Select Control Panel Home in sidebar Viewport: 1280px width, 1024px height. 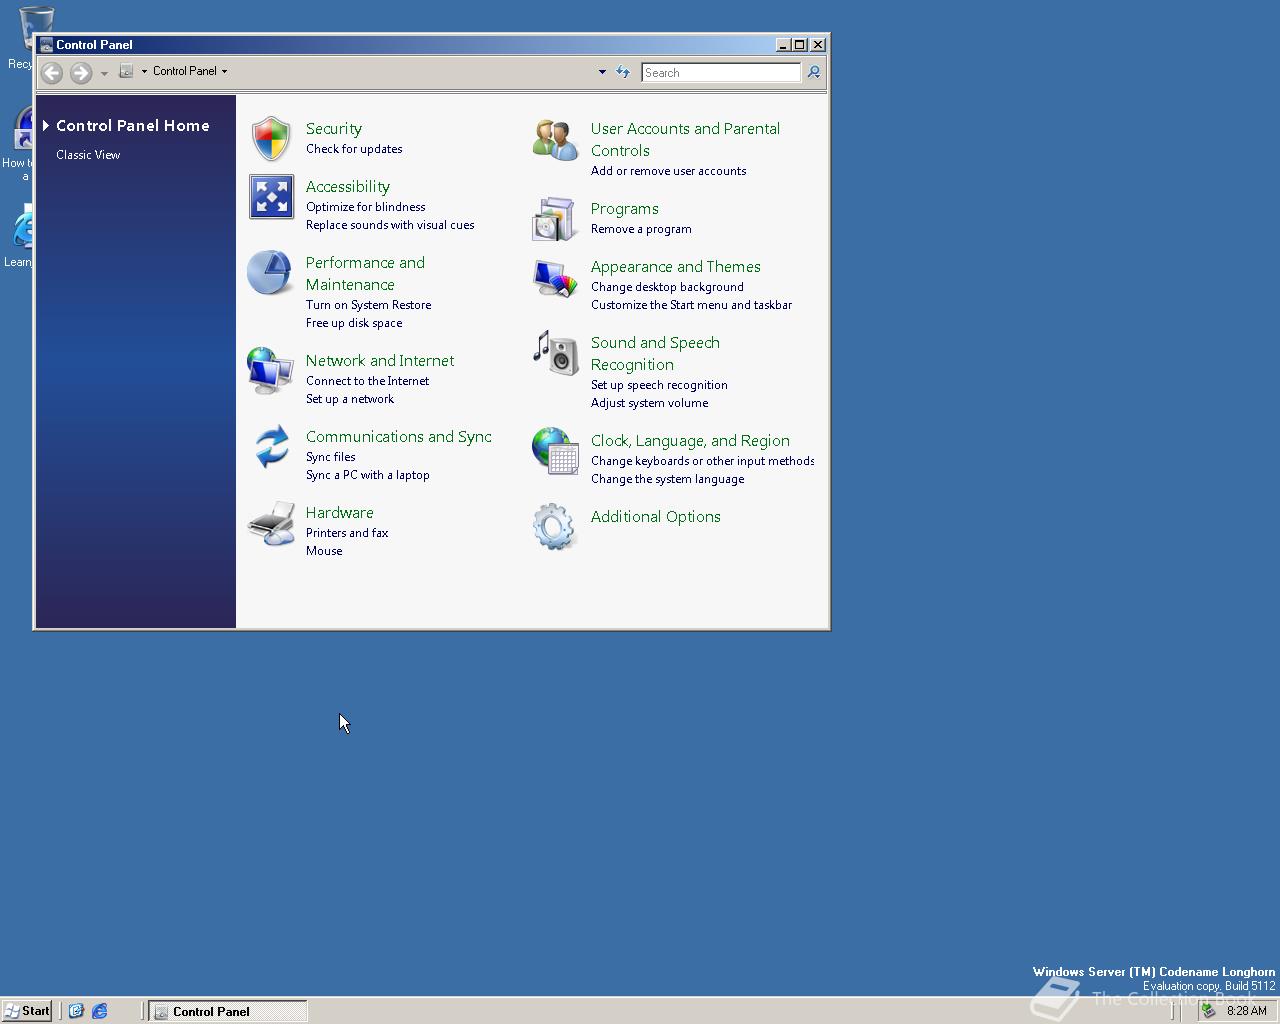(x=133, y=125)
